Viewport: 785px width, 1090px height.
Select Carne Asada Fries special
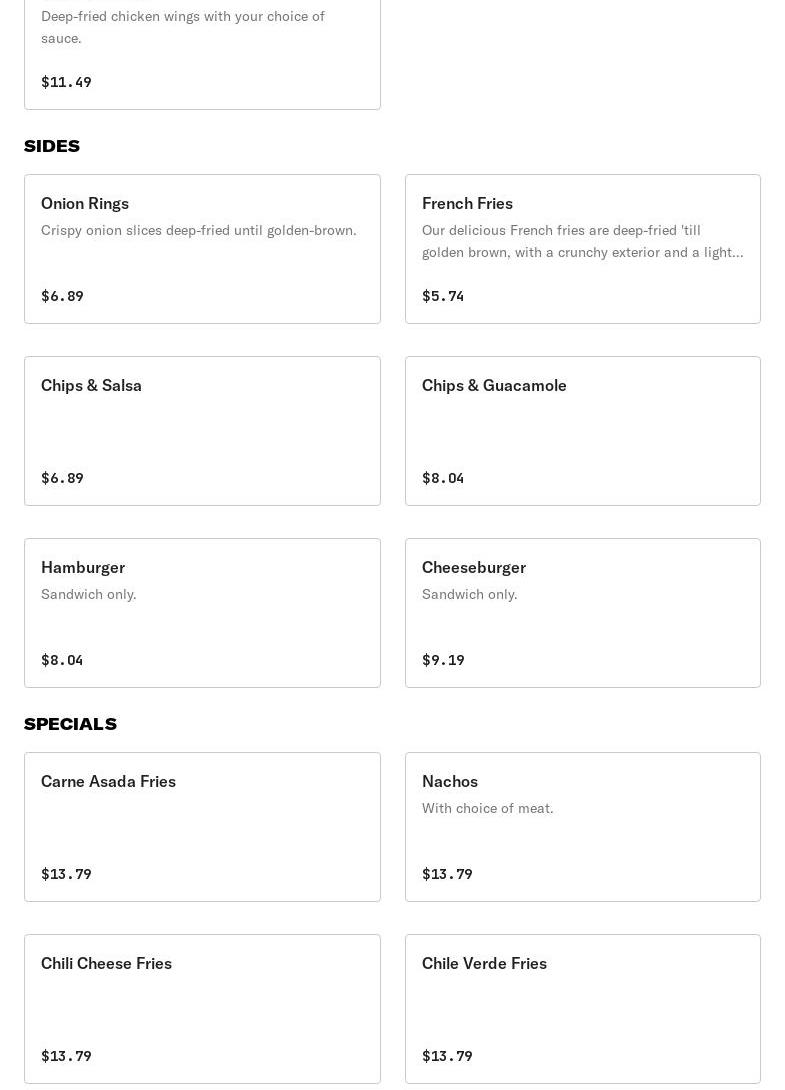point(202,827)
